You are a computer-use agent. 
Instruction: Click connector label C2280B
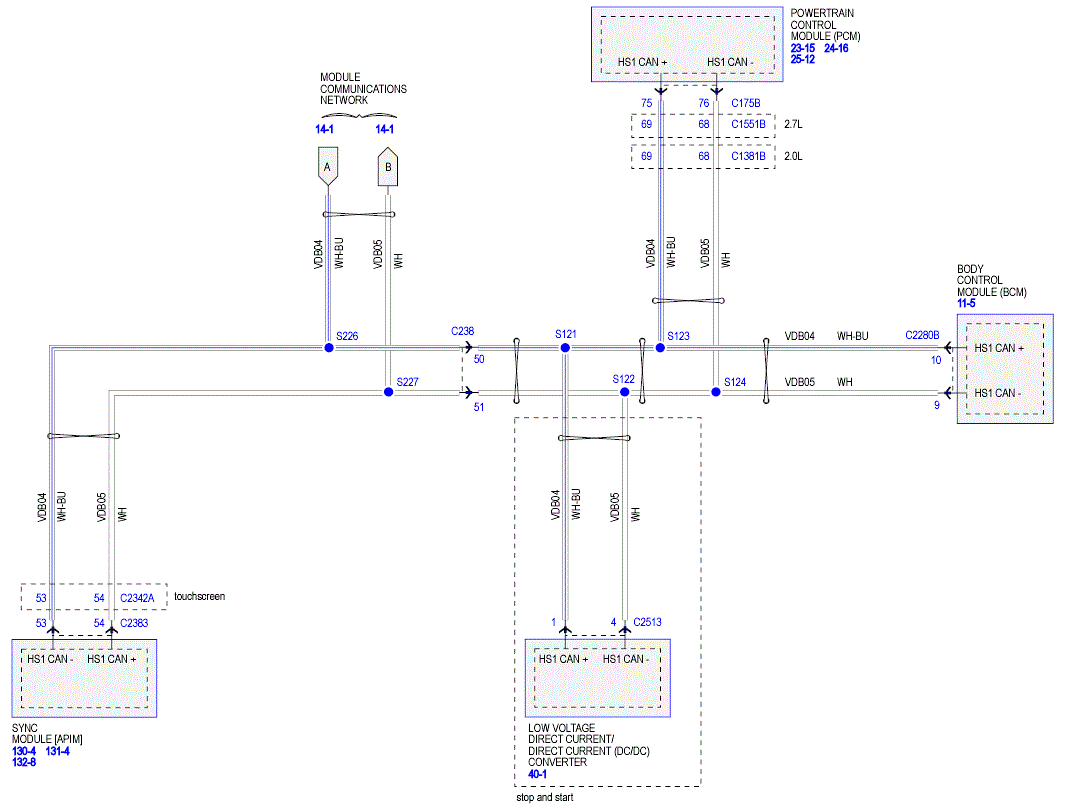[922, 336]
